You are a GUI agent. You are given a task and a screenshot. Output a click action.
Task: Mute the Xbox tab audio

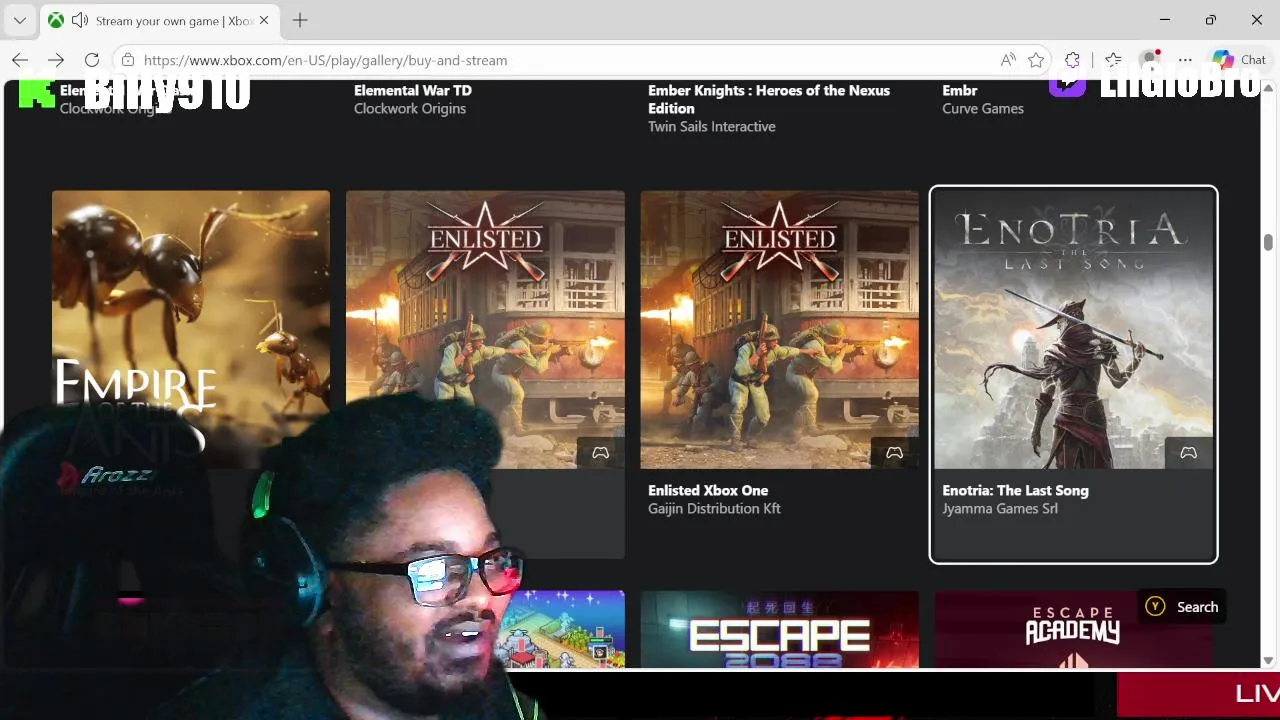coord(80,20)
